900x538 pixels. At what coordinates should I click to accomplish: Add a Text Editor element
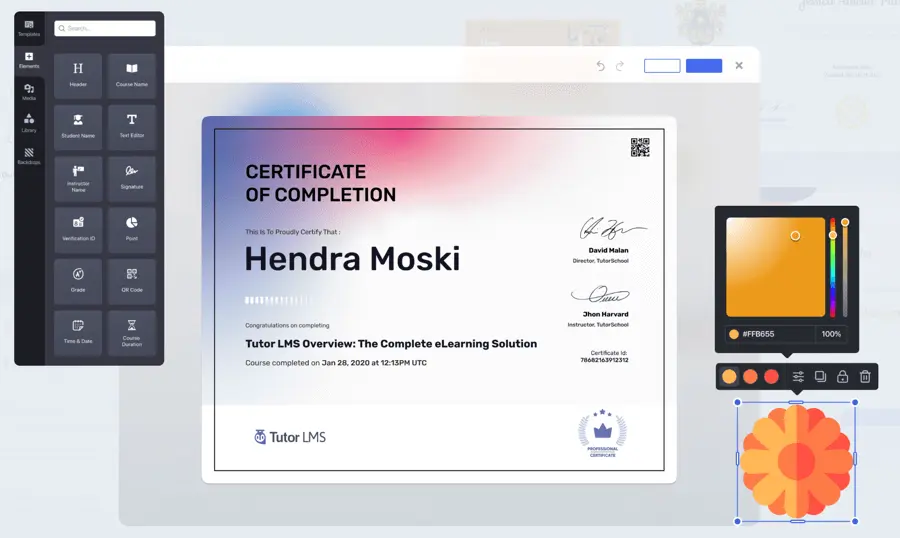click(131, 127)
